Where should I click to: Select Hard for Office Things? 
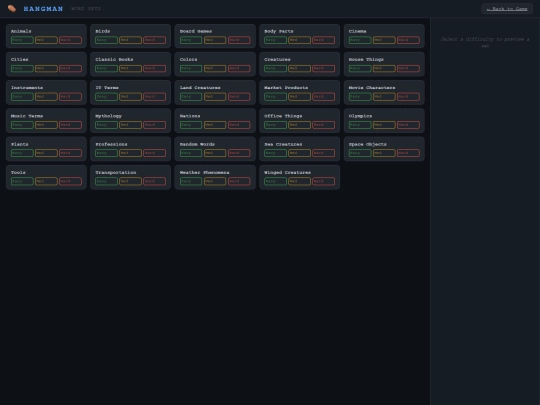(x=324, y=125)
